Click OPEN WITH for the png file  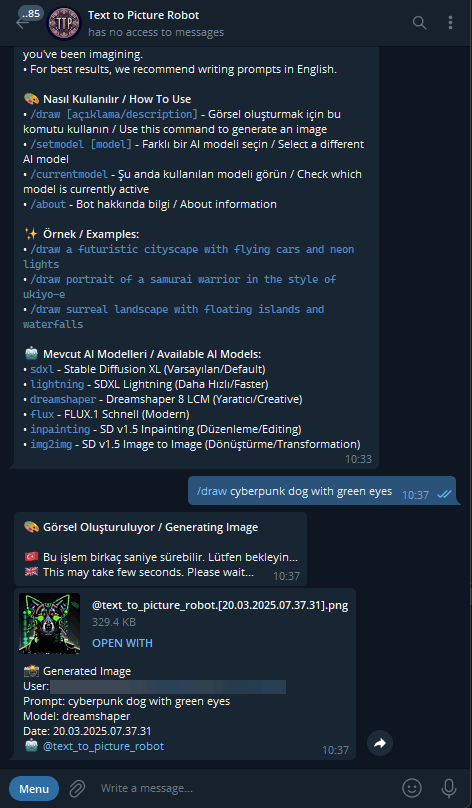click(x=122, y=643)
